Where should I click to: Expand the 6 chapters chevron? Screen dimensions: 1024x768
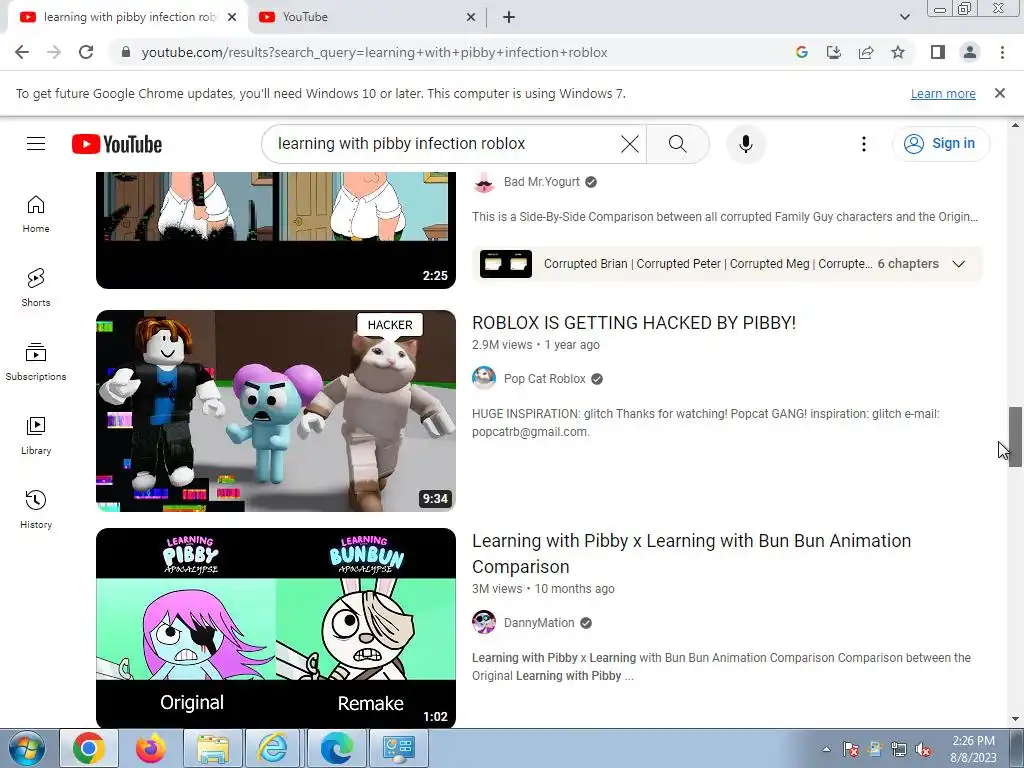pyautogui.click(x=958, y=264)
